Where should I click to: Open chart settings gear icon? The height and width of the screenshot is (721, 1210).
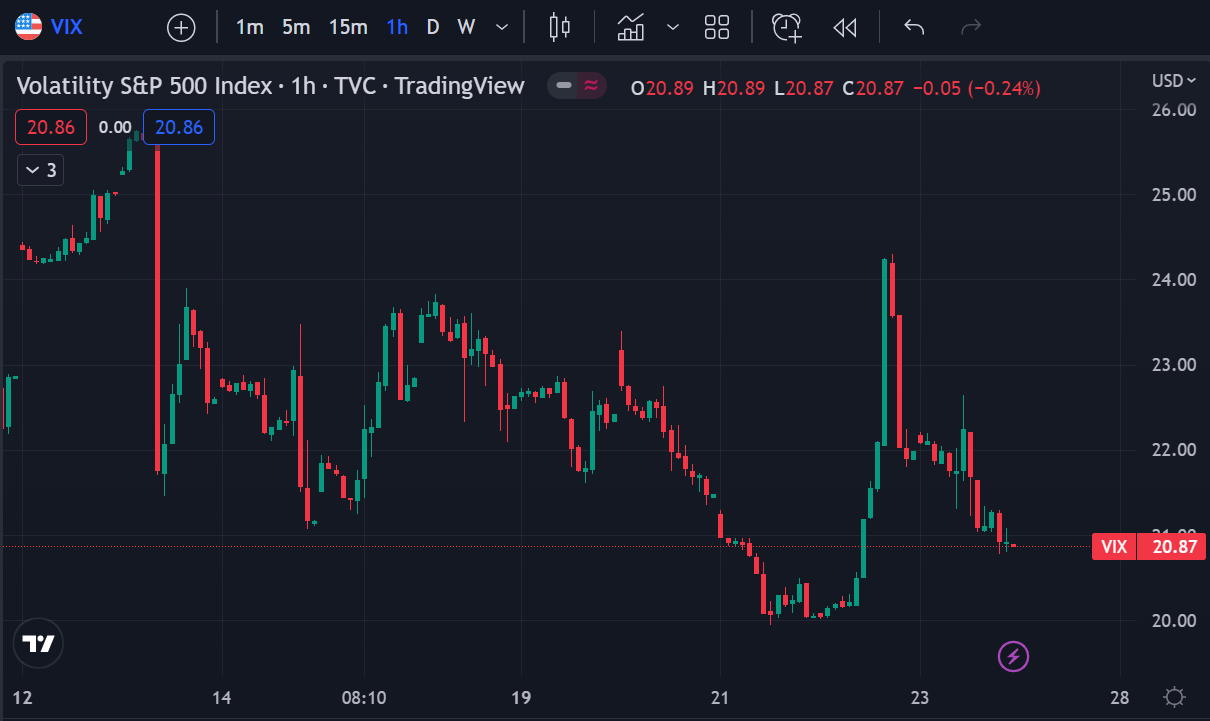click(1175, 697)
